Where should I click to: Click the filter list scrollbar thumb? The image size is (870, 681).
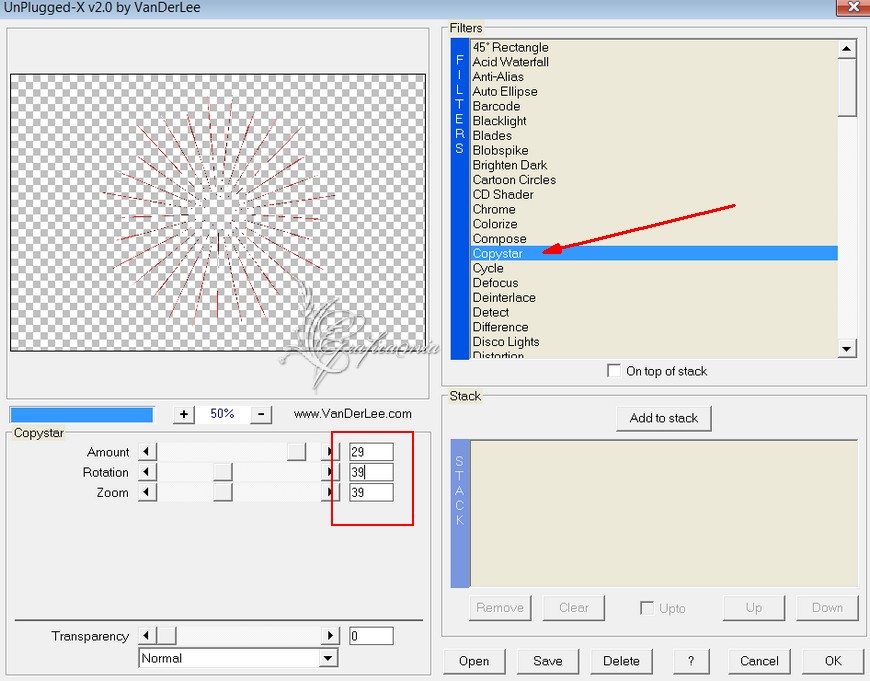(x=847, y=87)
